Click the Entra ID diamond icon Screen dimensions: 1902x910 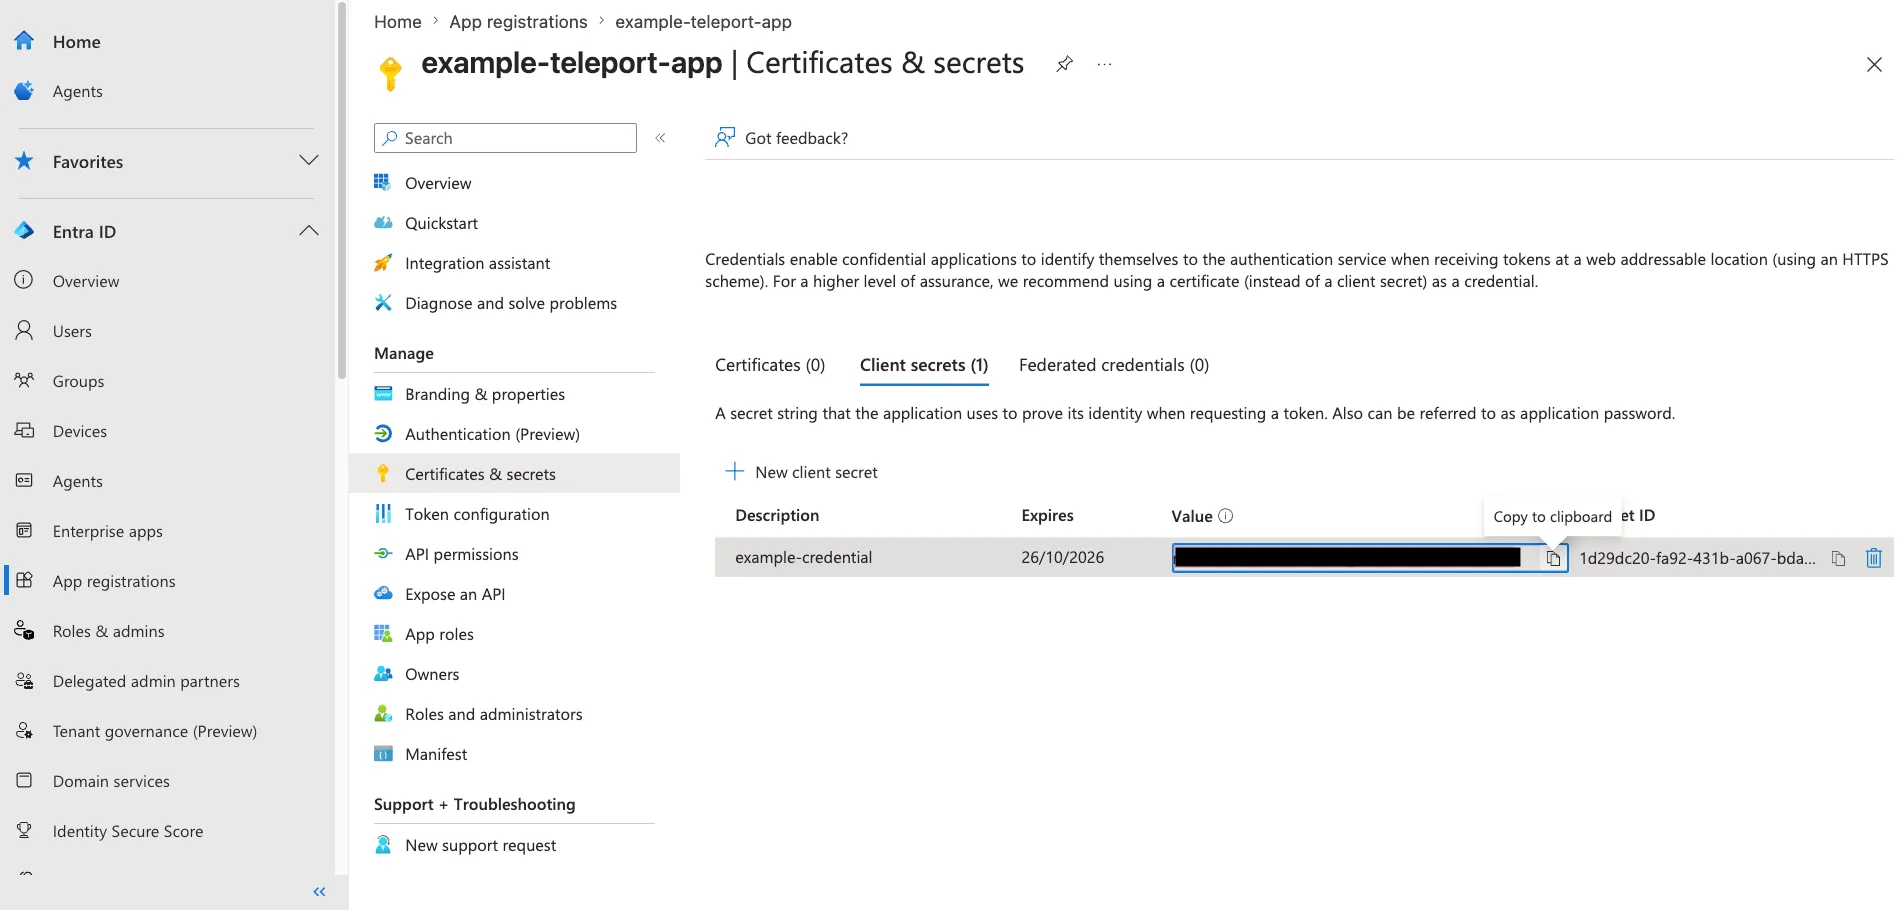(24, 231)
